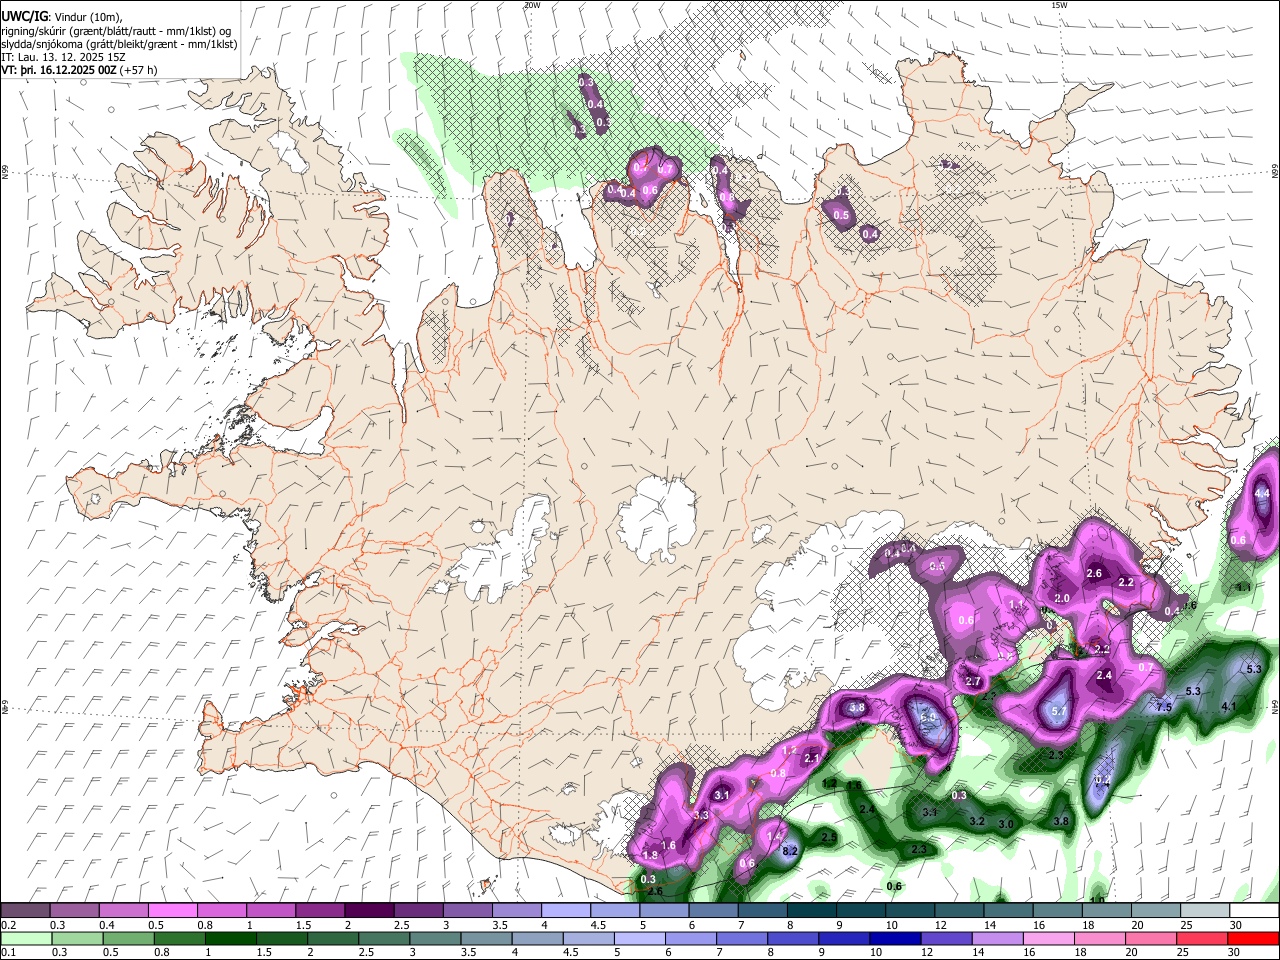Click the crimson swatch between 25 and 30
This screenshot has height=960, width=1280.
pyautogui.click(x=1201, y=939)
